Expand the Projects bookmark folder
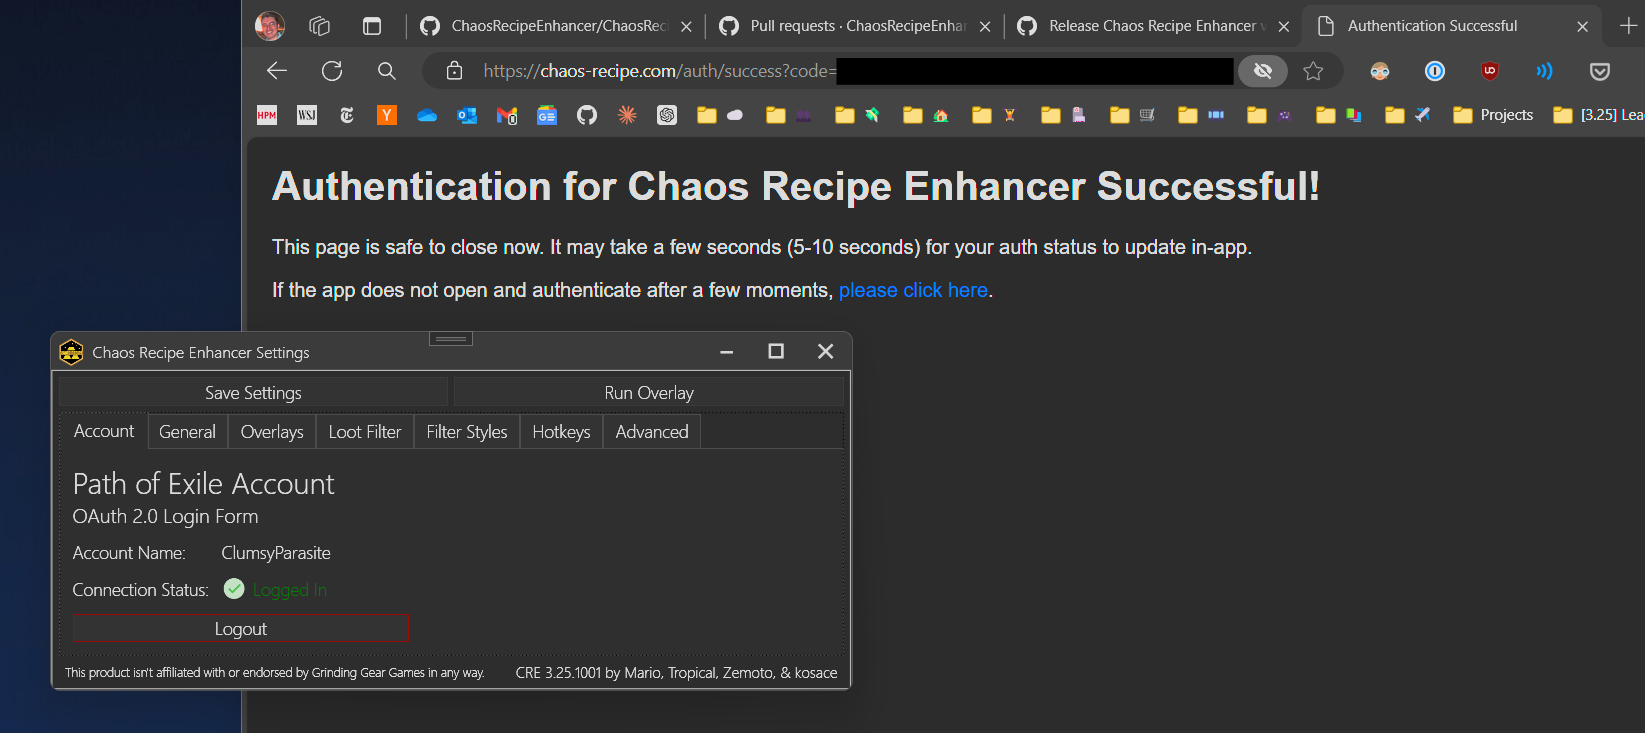 pos(1493,115)
